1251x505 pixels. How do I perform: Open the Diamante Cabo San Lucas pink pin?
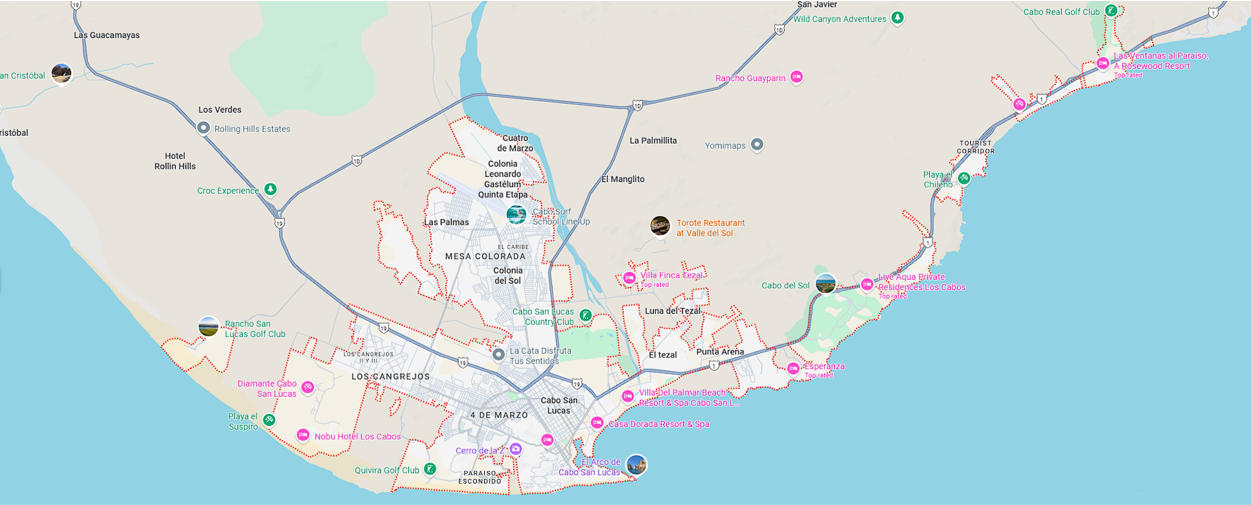308,387
